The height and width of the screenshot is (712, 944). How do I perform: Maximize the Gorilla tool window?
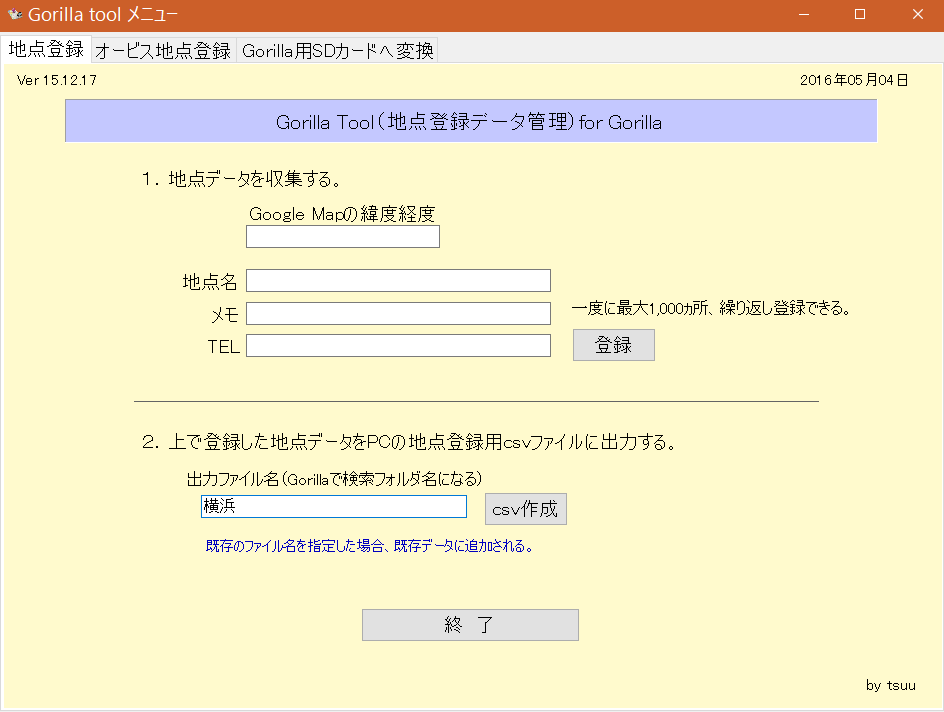pos(859,15)
